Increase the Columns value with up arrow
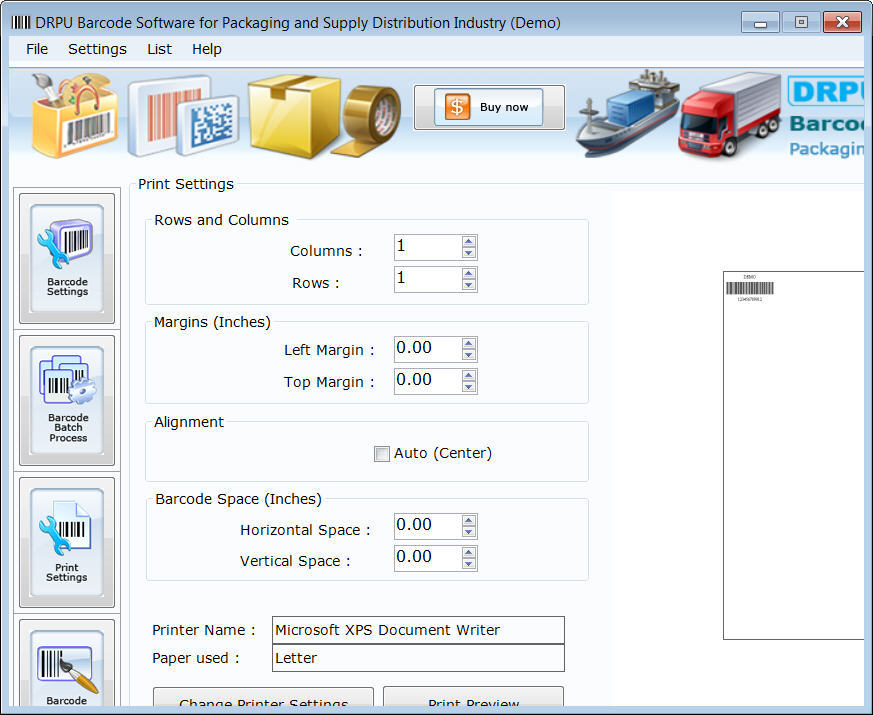The height and width of the screenshot is (715, 873). tap(469, 242)
